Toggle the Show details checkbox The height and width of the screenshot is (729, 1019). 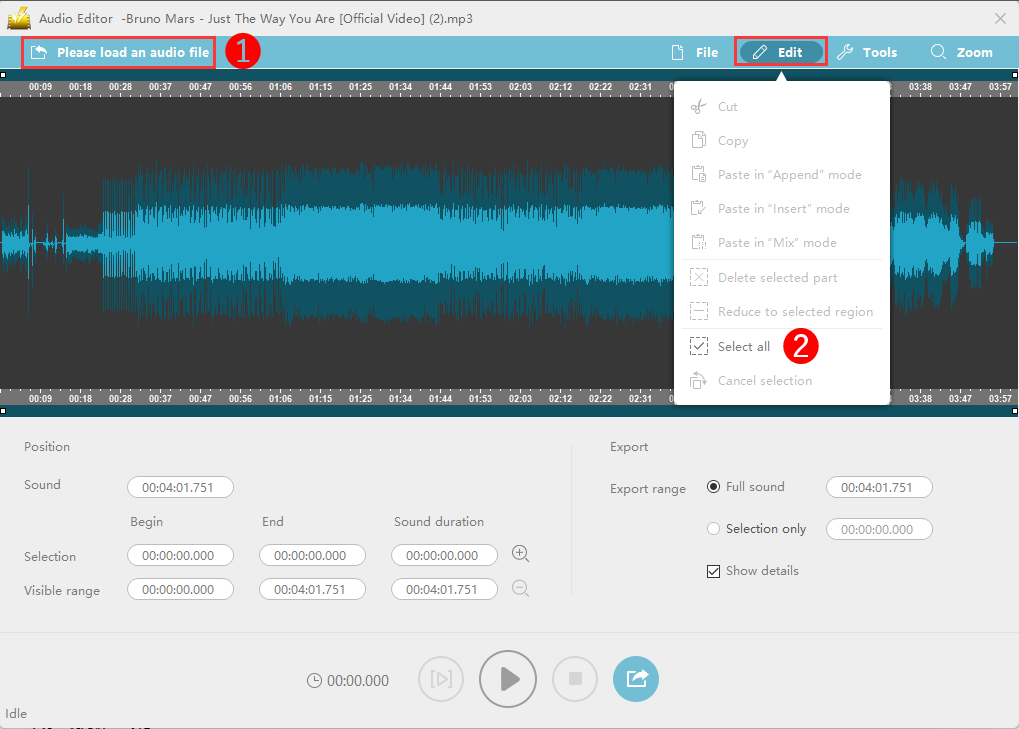[713, 571]
